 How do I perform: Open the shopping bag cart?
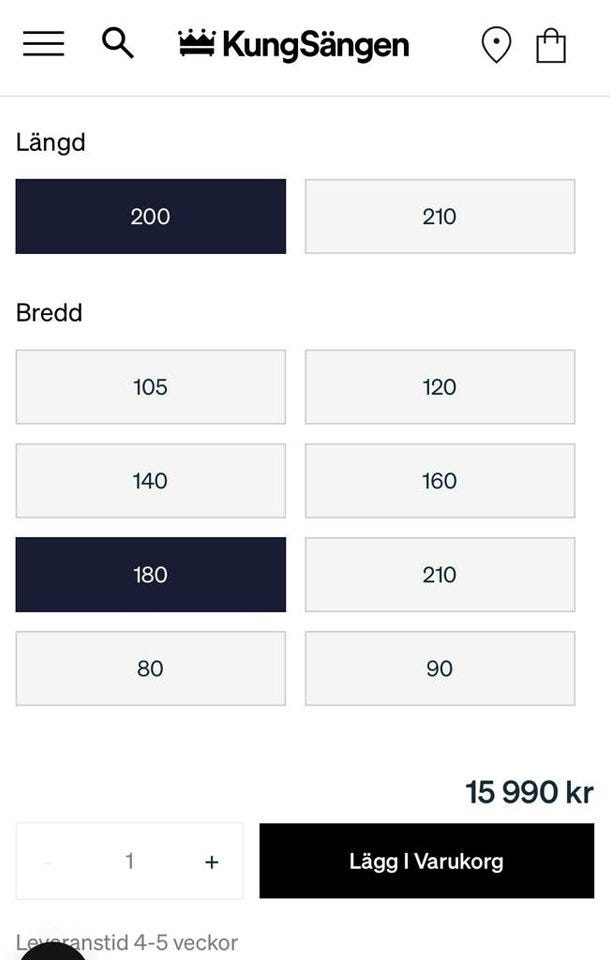[x=551, y=45]
